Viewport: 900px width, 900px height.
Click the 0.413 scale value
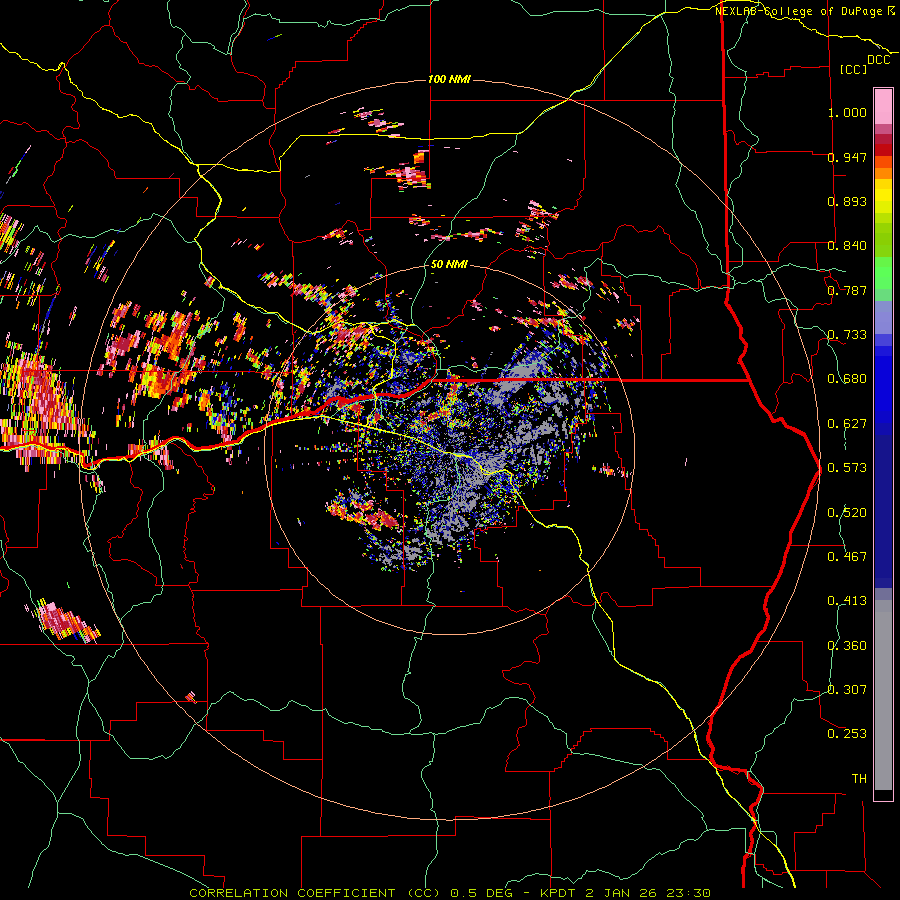(x=847, y=601)
